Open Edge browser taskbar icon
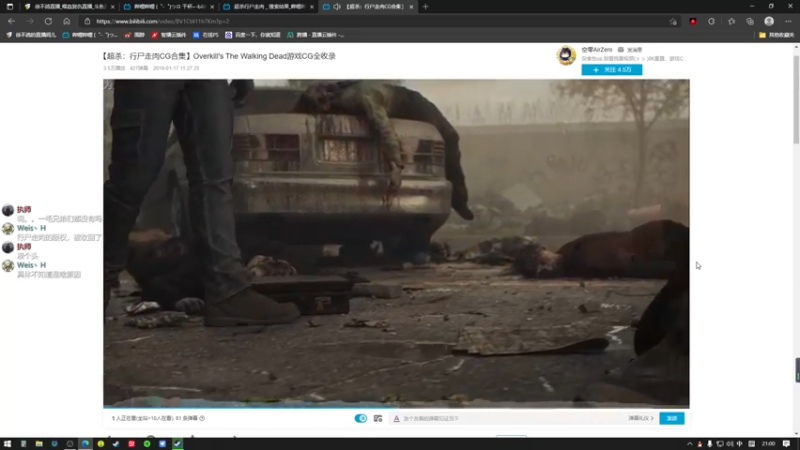 pos(85,444)
